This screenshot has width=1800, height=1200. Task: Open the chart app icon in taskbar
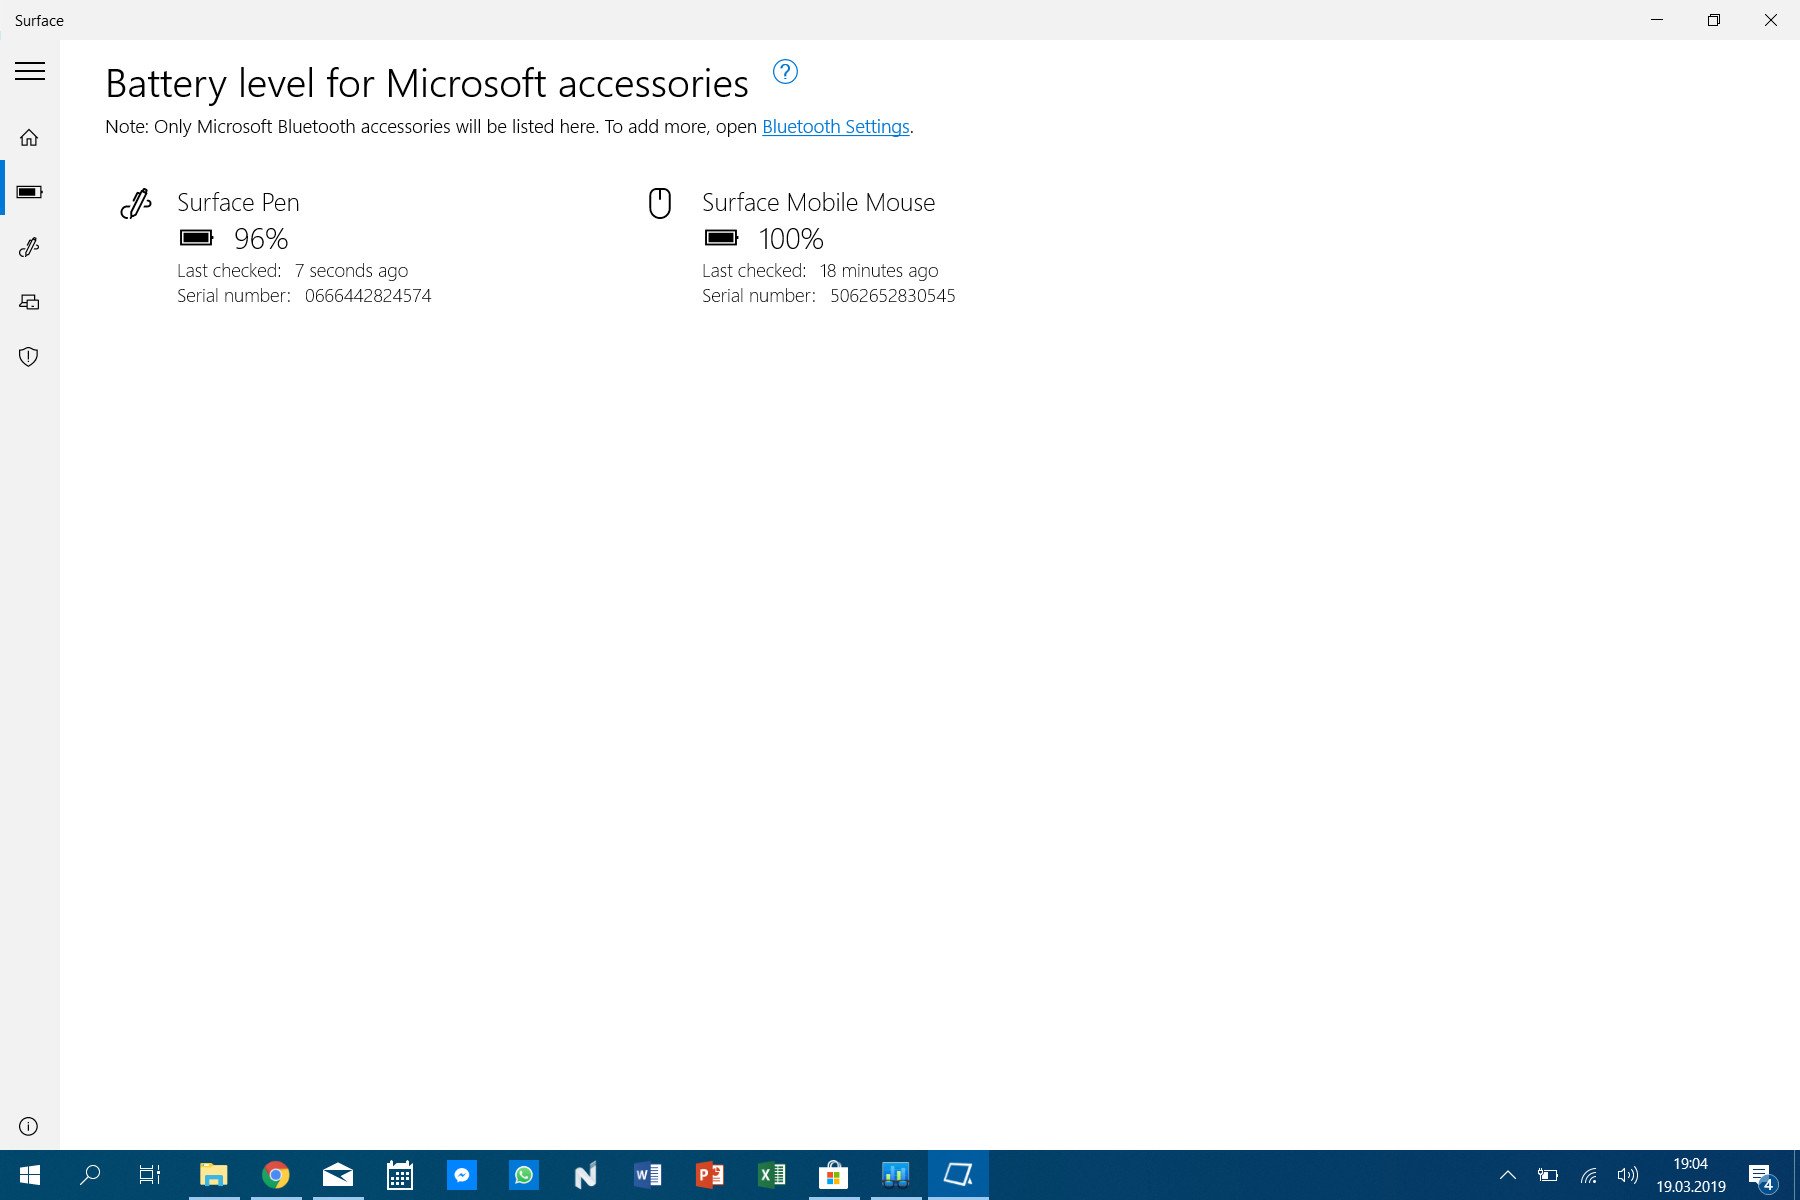click(896, 1175)
